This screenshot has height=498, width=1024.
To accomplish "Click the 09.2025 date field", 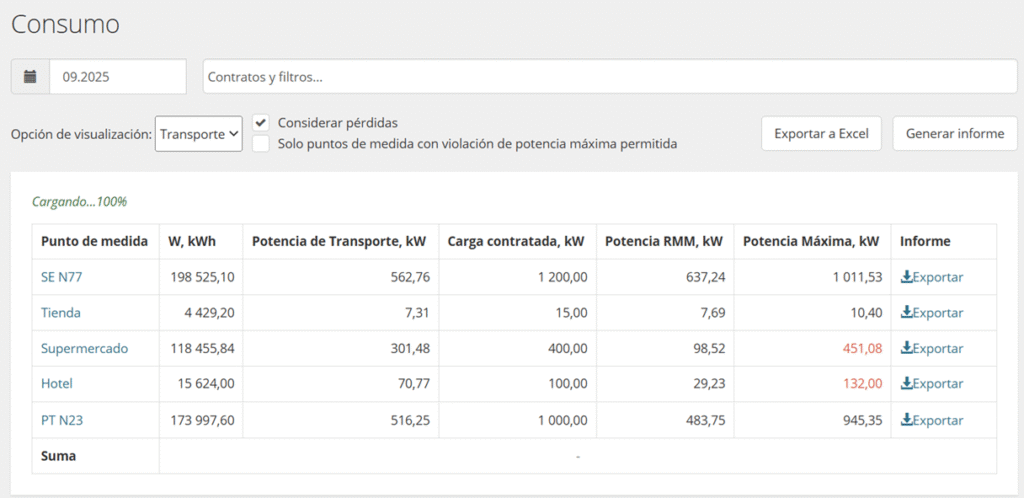I will pyautogui.click(x=118, y=76).
